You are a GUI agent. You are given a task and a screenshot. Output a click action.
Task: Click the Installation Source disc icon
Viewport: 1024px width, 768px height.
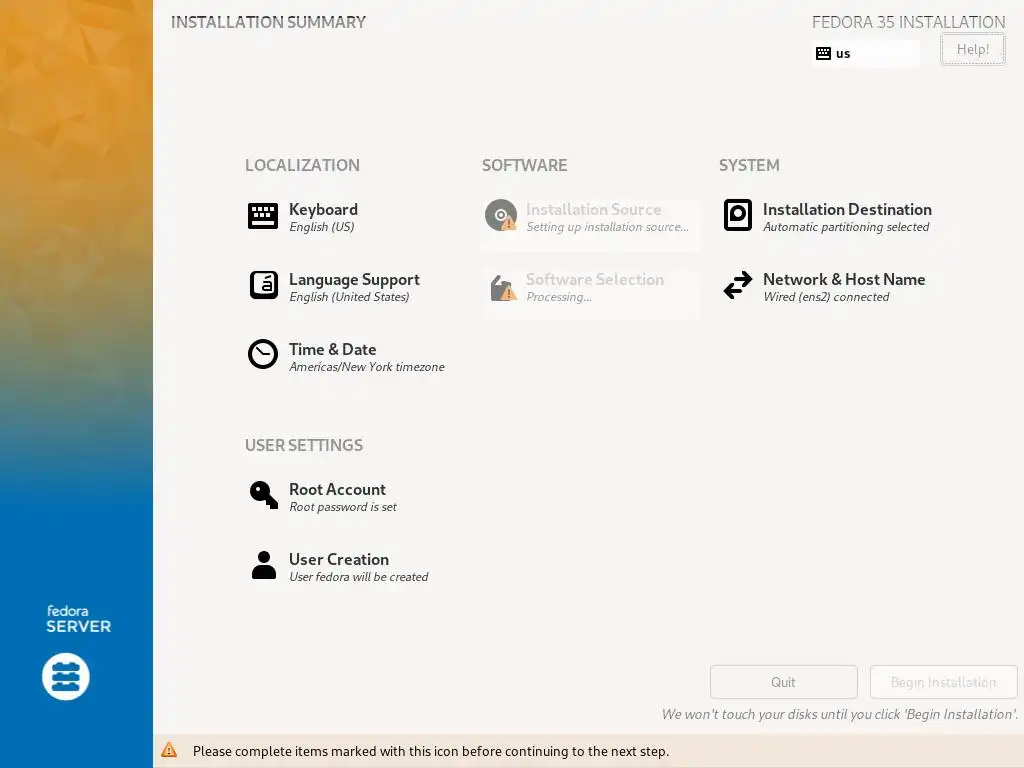(x=501, y=216)
